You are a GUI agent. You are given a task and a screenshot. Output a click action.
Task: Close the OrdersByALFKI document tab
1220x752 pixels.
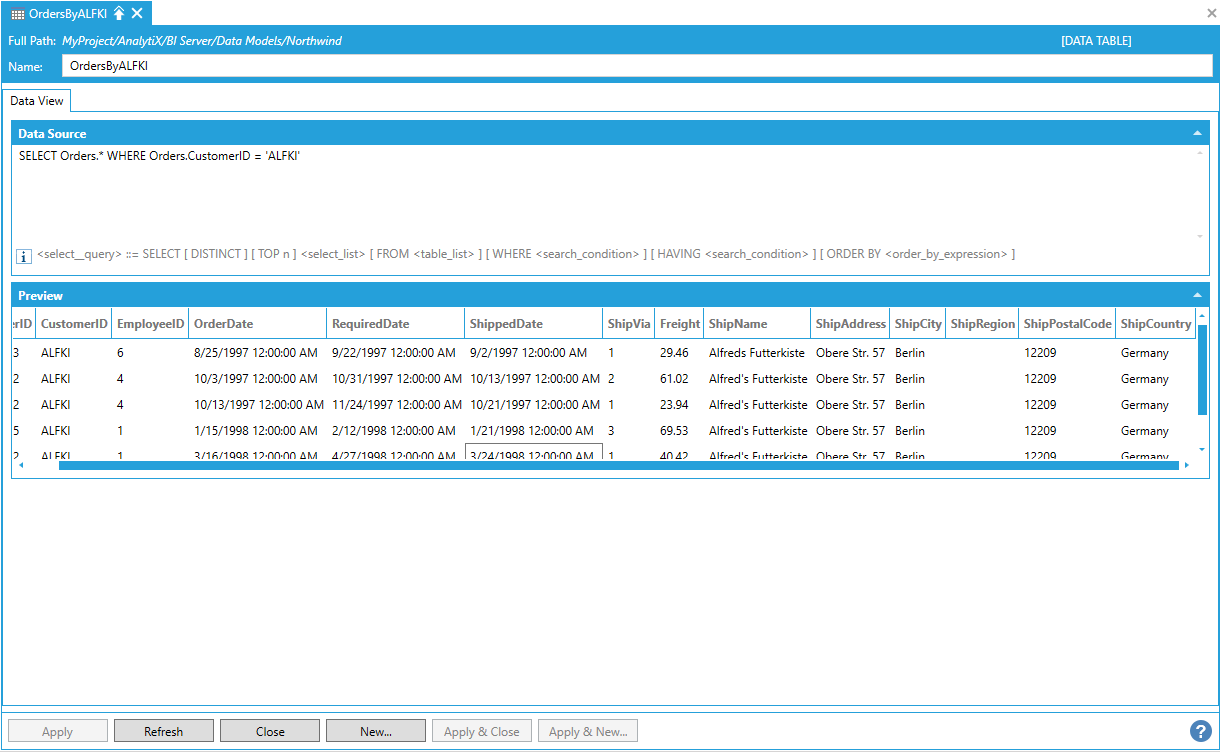[137, 13]
